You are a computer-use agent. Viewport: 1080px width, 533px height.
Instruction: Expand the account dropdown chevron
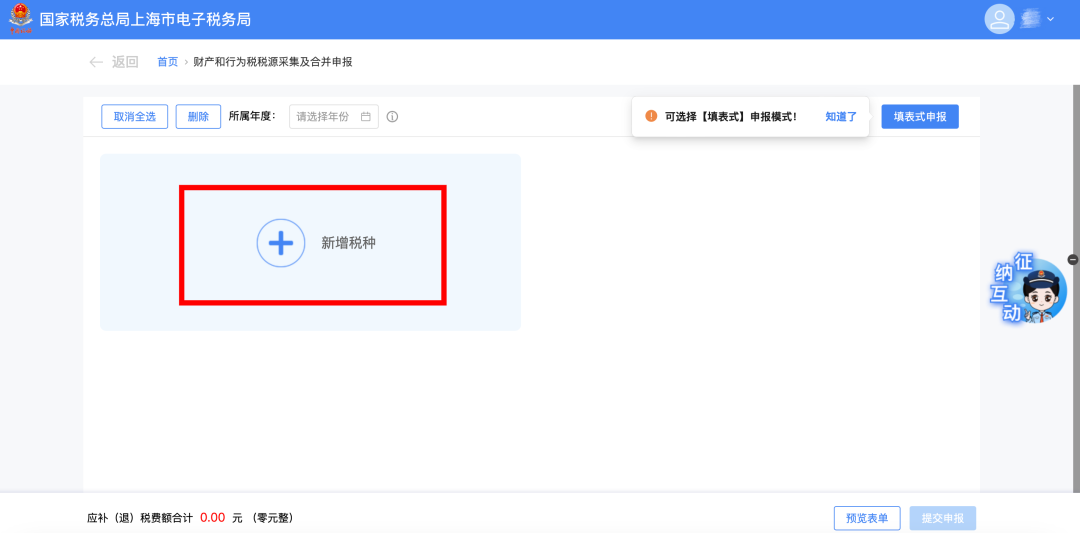[x=1050, y=19]
